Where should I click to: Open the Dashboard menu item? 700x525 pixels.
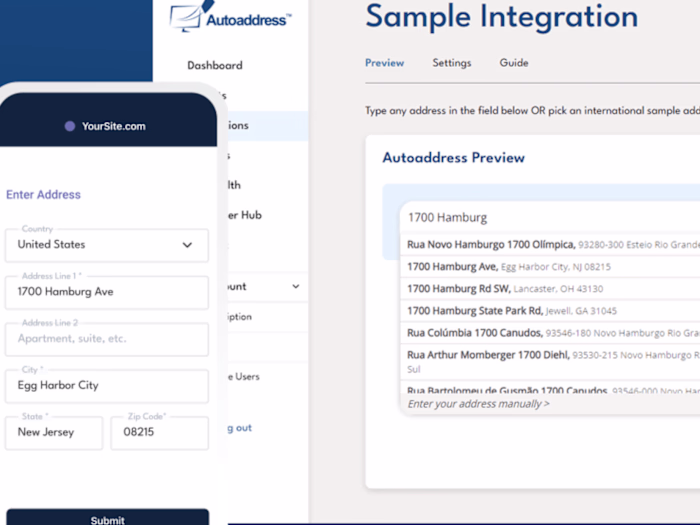(x=215, y=65)
